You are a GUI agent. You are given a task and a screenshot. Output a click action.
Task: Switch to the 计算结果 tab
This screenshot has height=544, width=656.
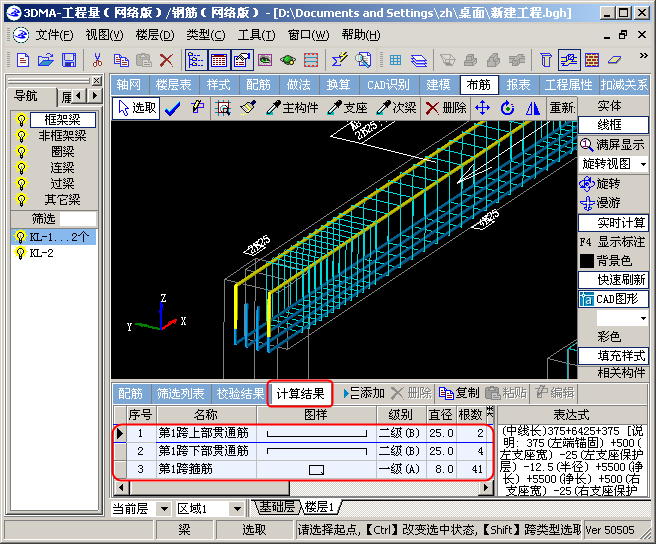point(300,393)
